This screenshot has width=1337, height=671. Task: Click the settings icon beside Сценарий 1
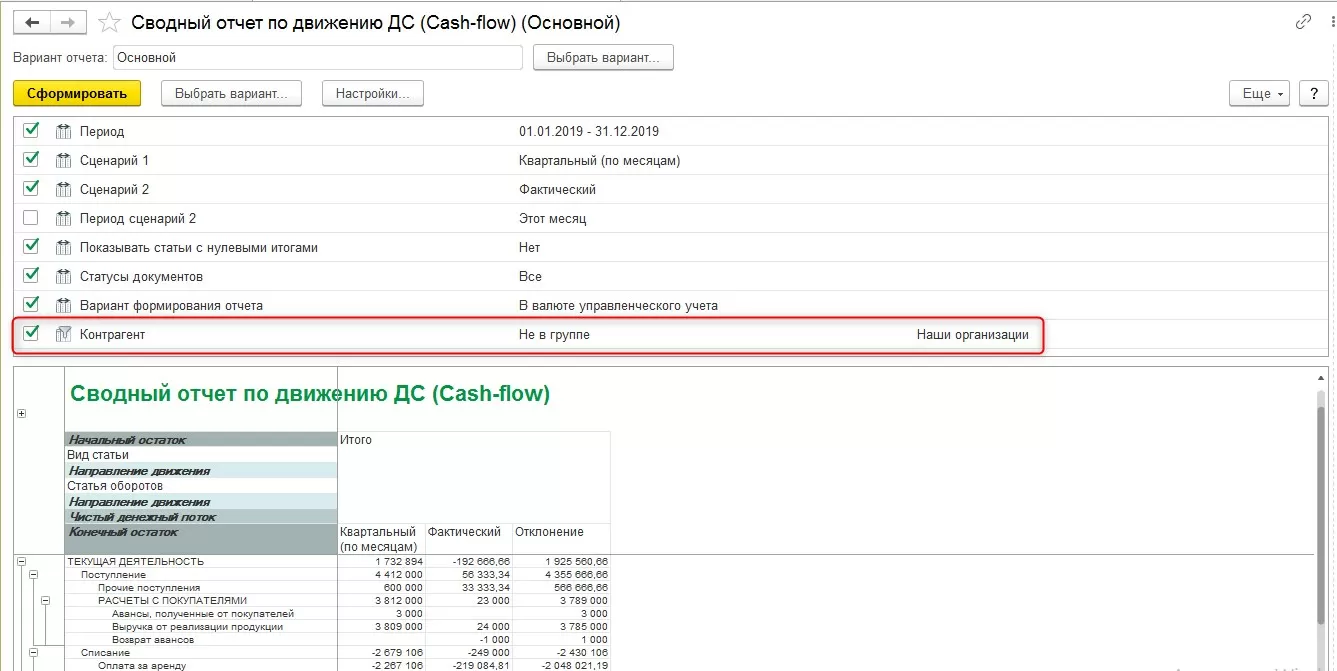pos(64,160)
